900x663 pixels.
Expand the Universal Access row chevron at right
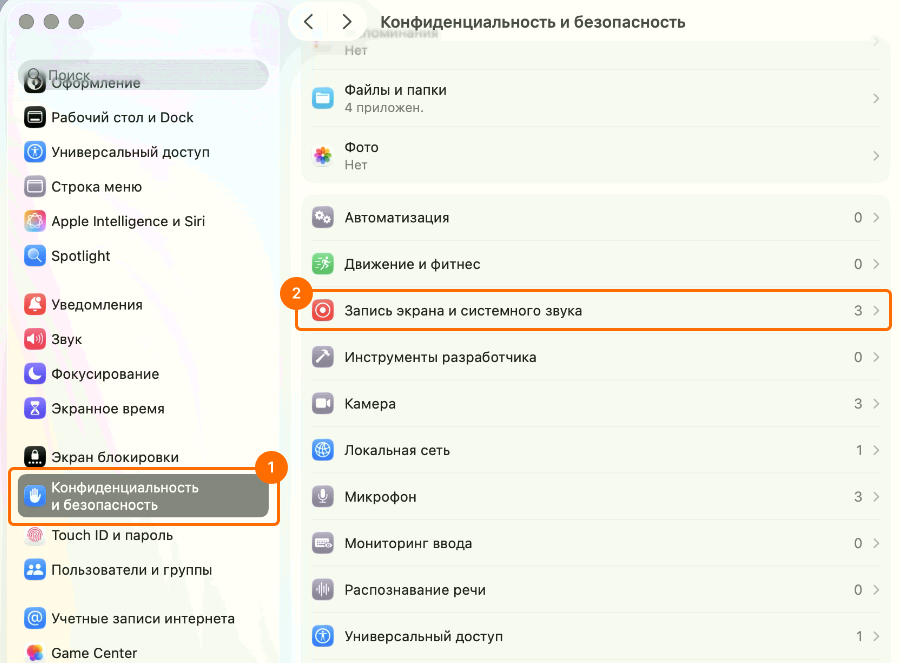876,637
